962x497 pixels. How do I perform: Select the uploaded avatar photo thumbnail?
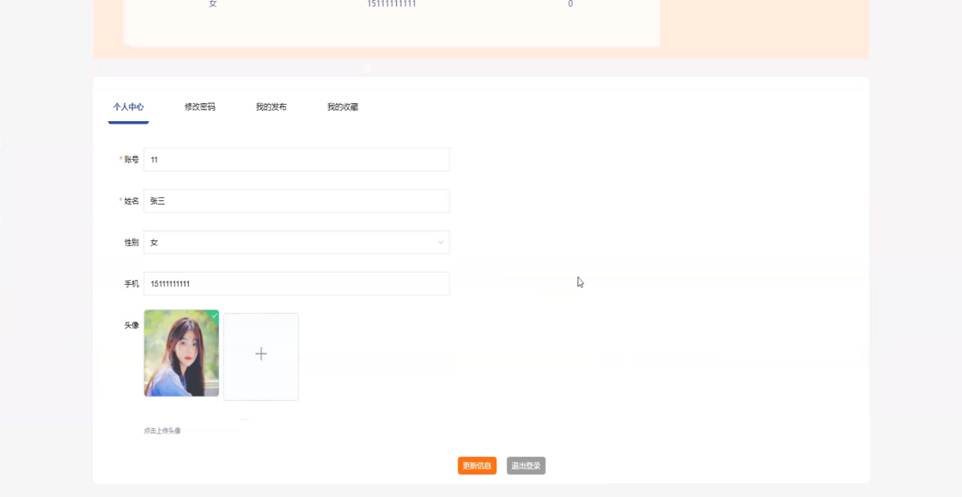[181, 353]
